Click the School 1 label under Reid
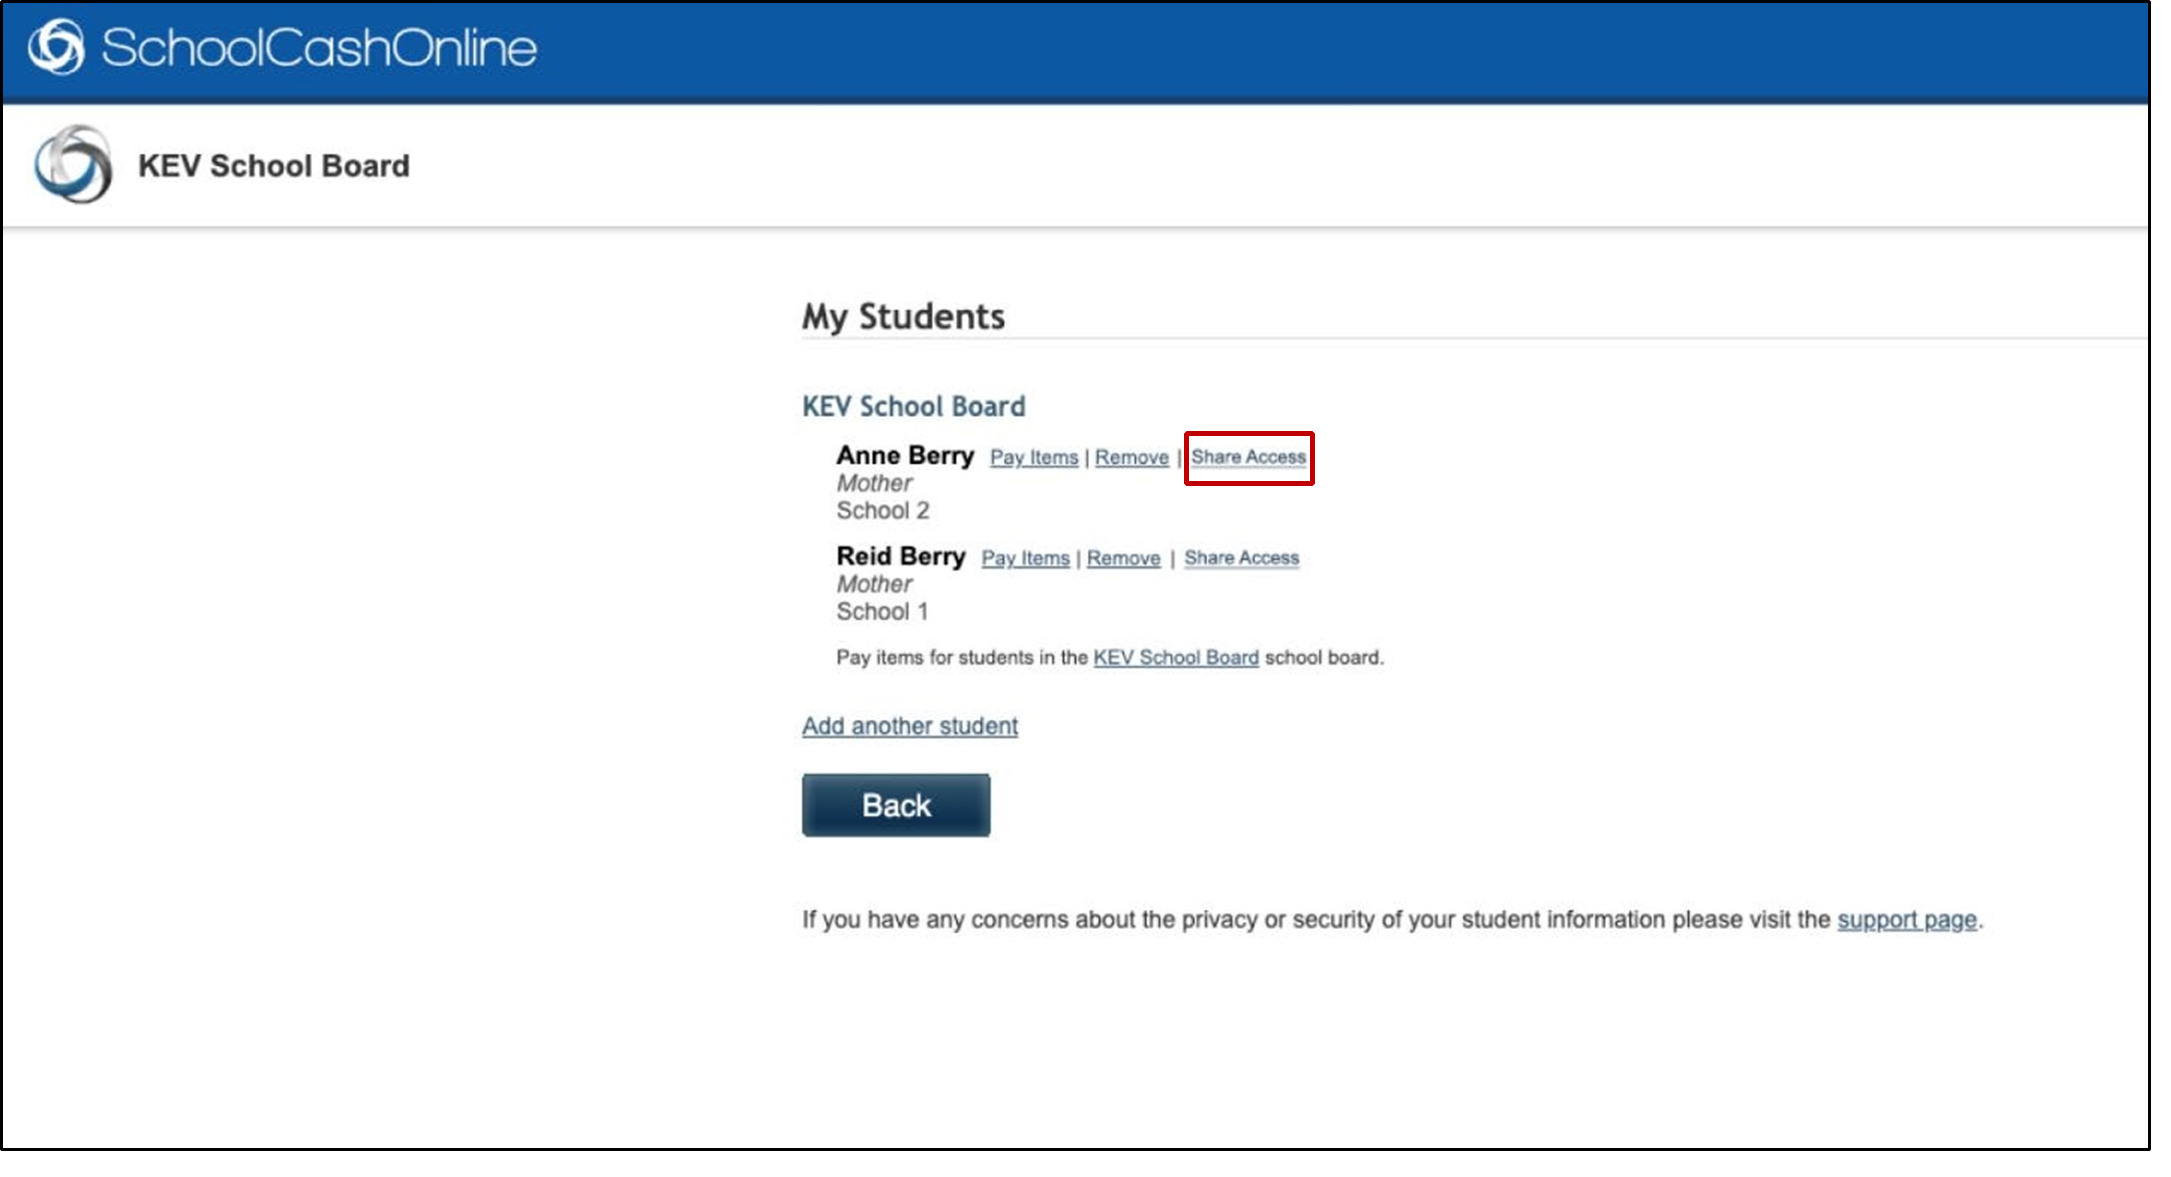Screen dimensions: 2171x1177 coord(881,612)
